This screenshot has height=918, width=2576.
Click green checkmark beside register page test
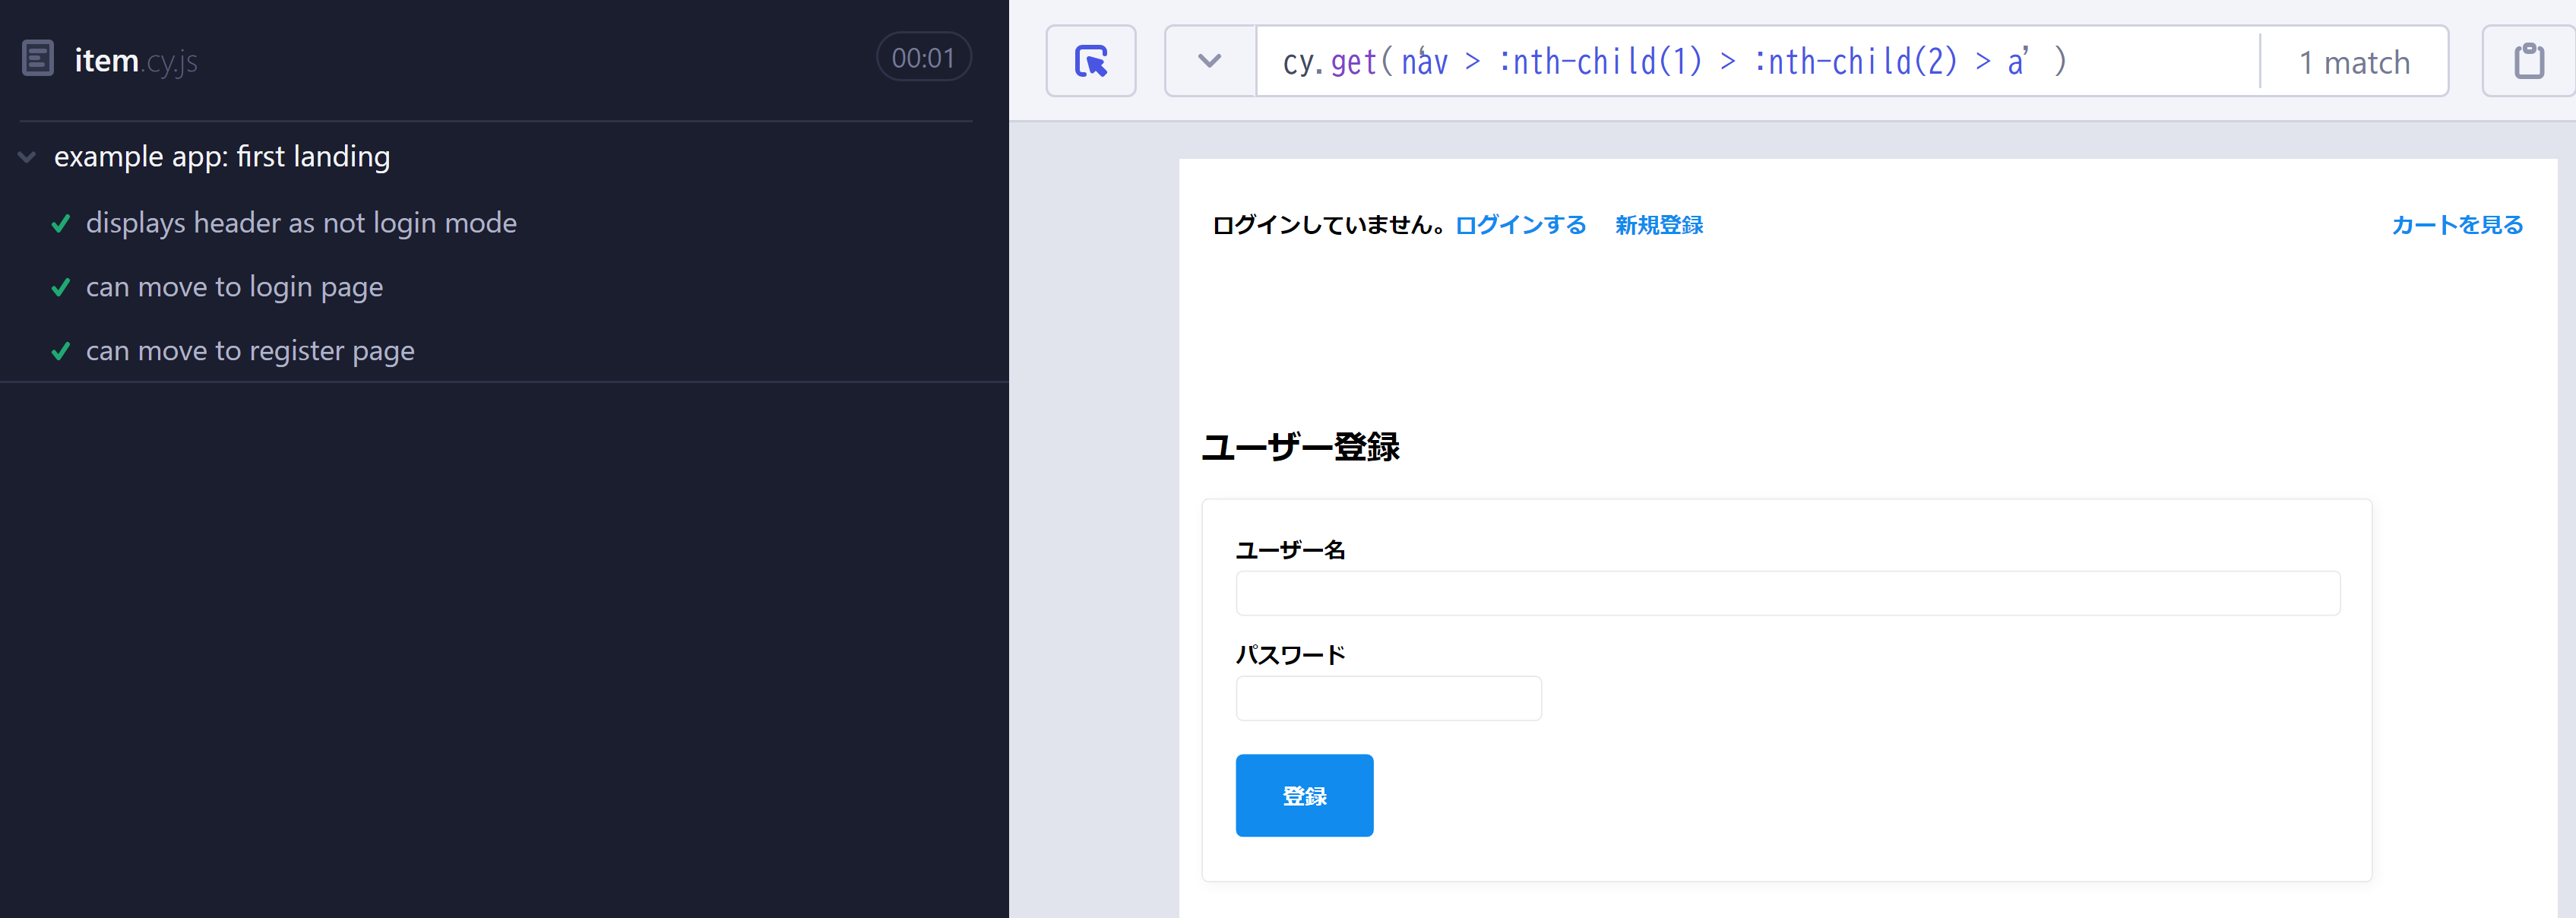tap(61, 351)
